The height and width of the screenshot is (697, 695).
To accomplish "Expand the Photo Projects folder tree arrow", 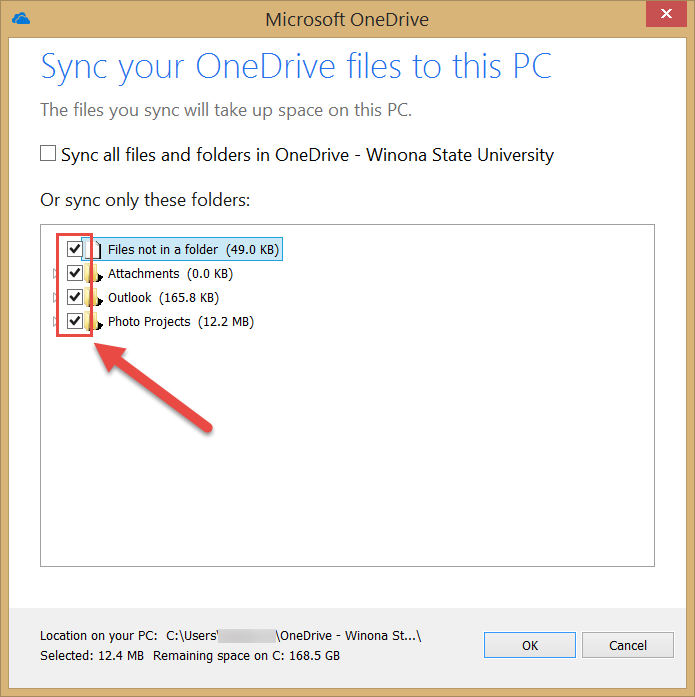I will [55, 321].
